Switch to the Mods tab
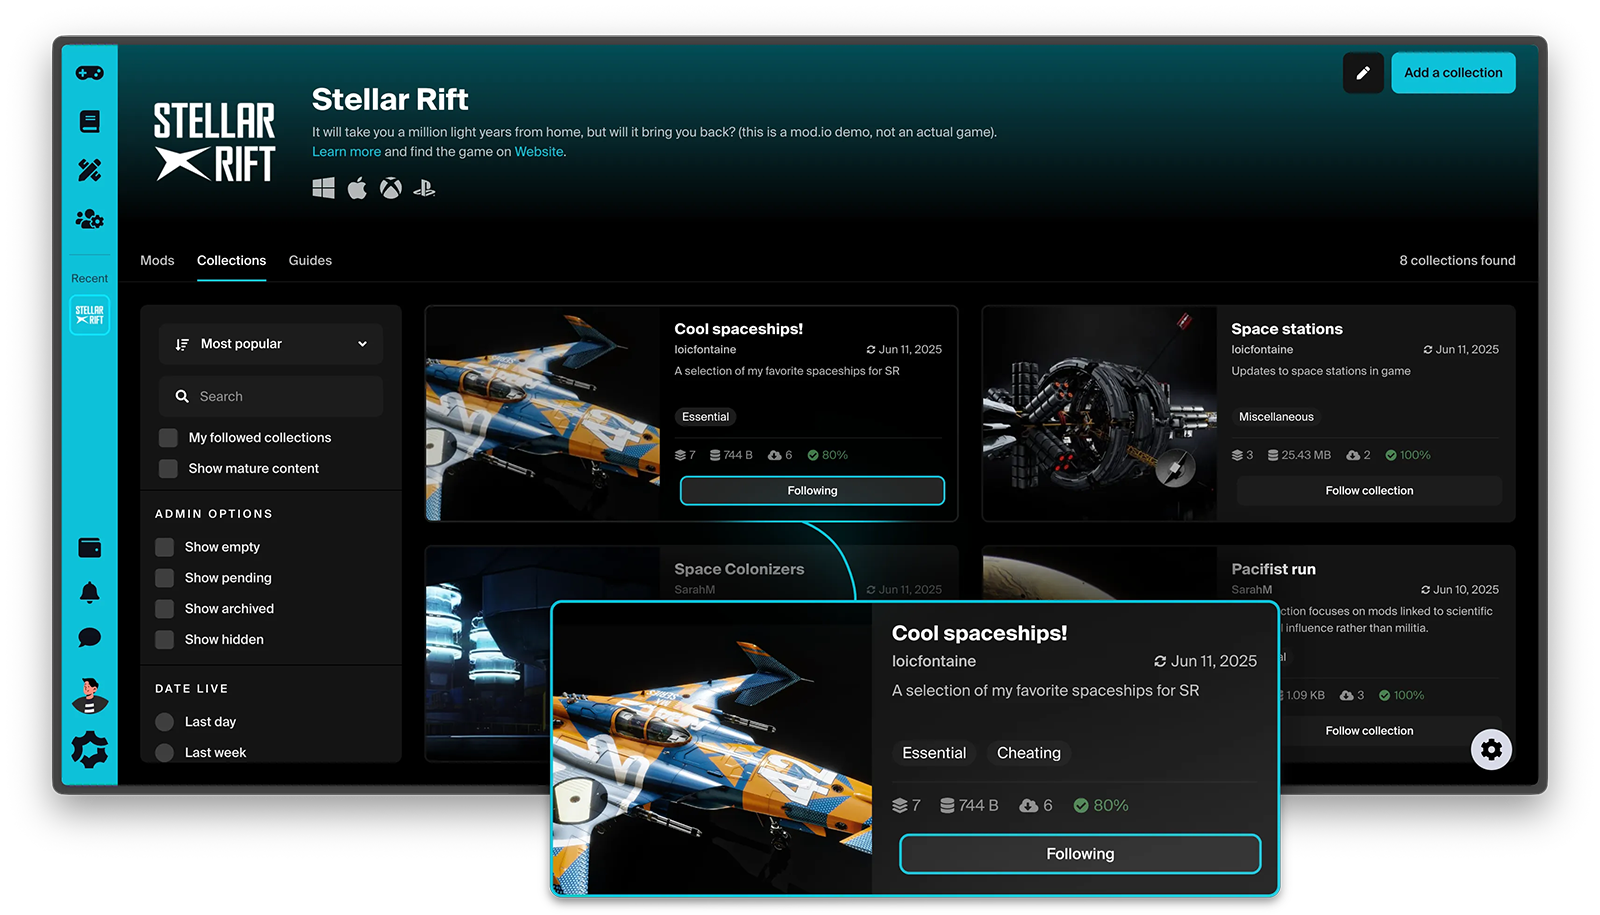This screenshot has width=1600, height=915. coord(157,260)
